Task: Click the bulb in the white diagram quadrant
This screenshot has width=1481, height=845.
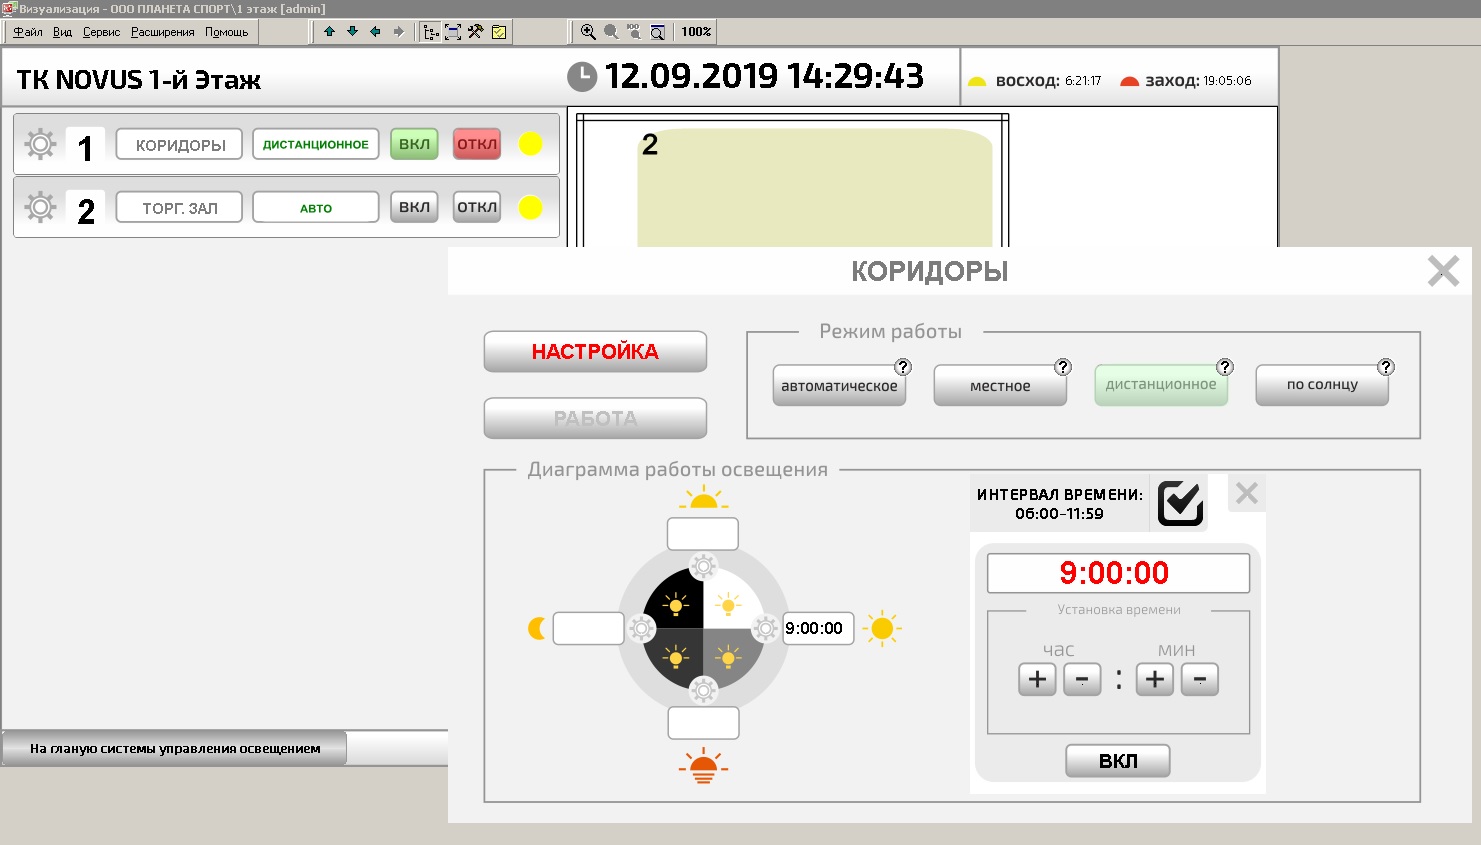Action: pos(729,604)
